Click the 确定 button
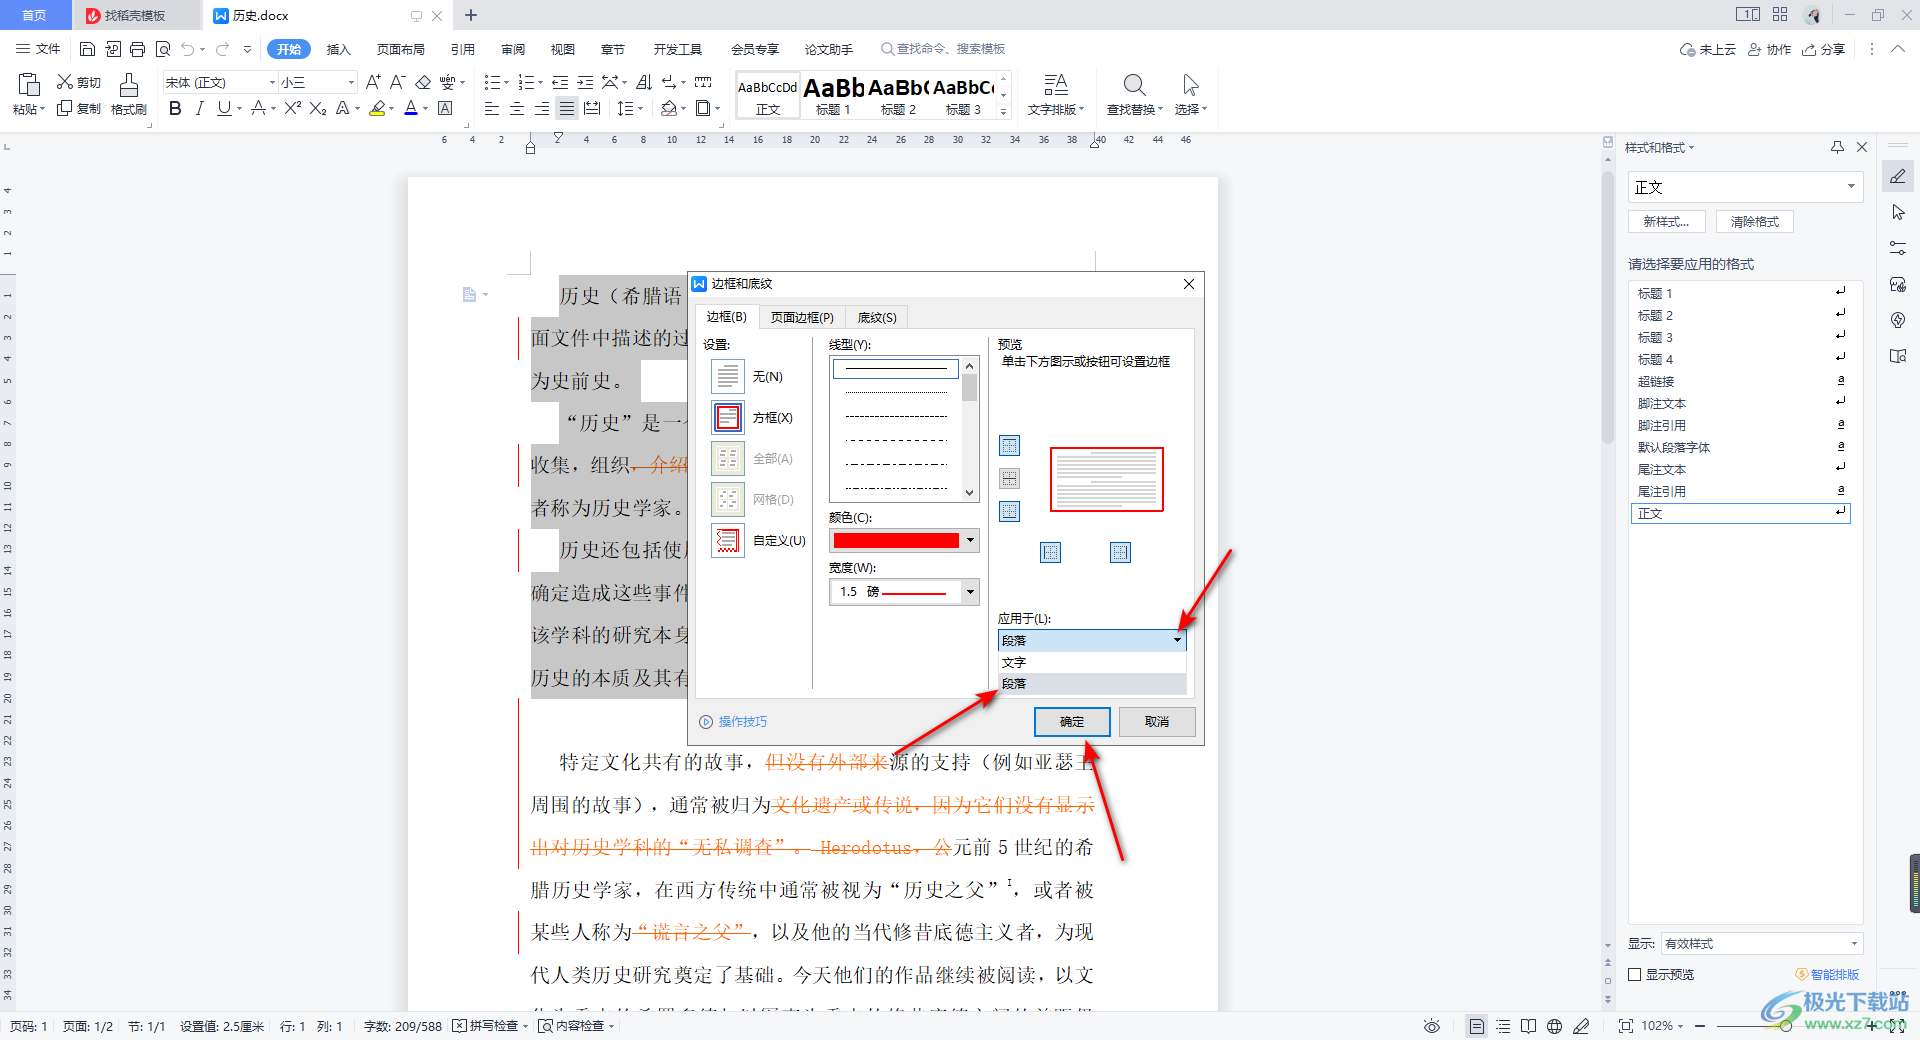This screenshot has width=1920, height=1040. point(1072,721)
